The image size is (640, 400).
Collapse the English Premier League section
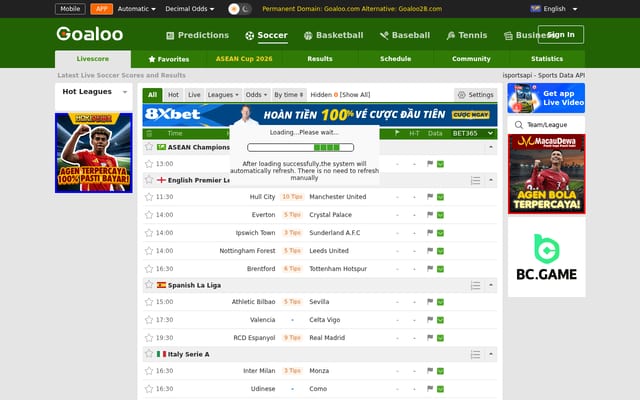(x=491, y=180)
